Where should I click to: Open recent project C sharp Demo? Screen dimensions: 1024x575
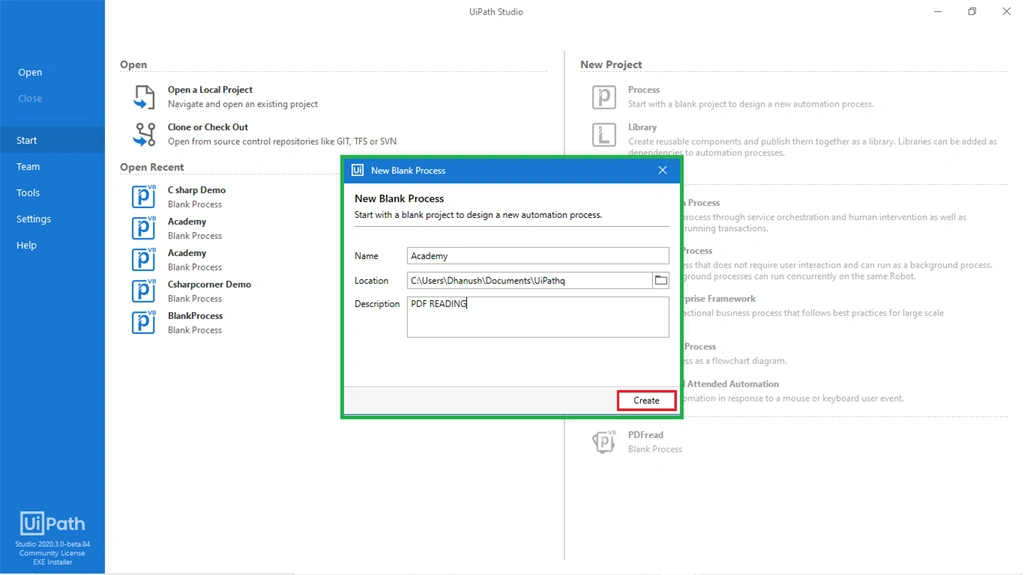(x=197, y=190)
